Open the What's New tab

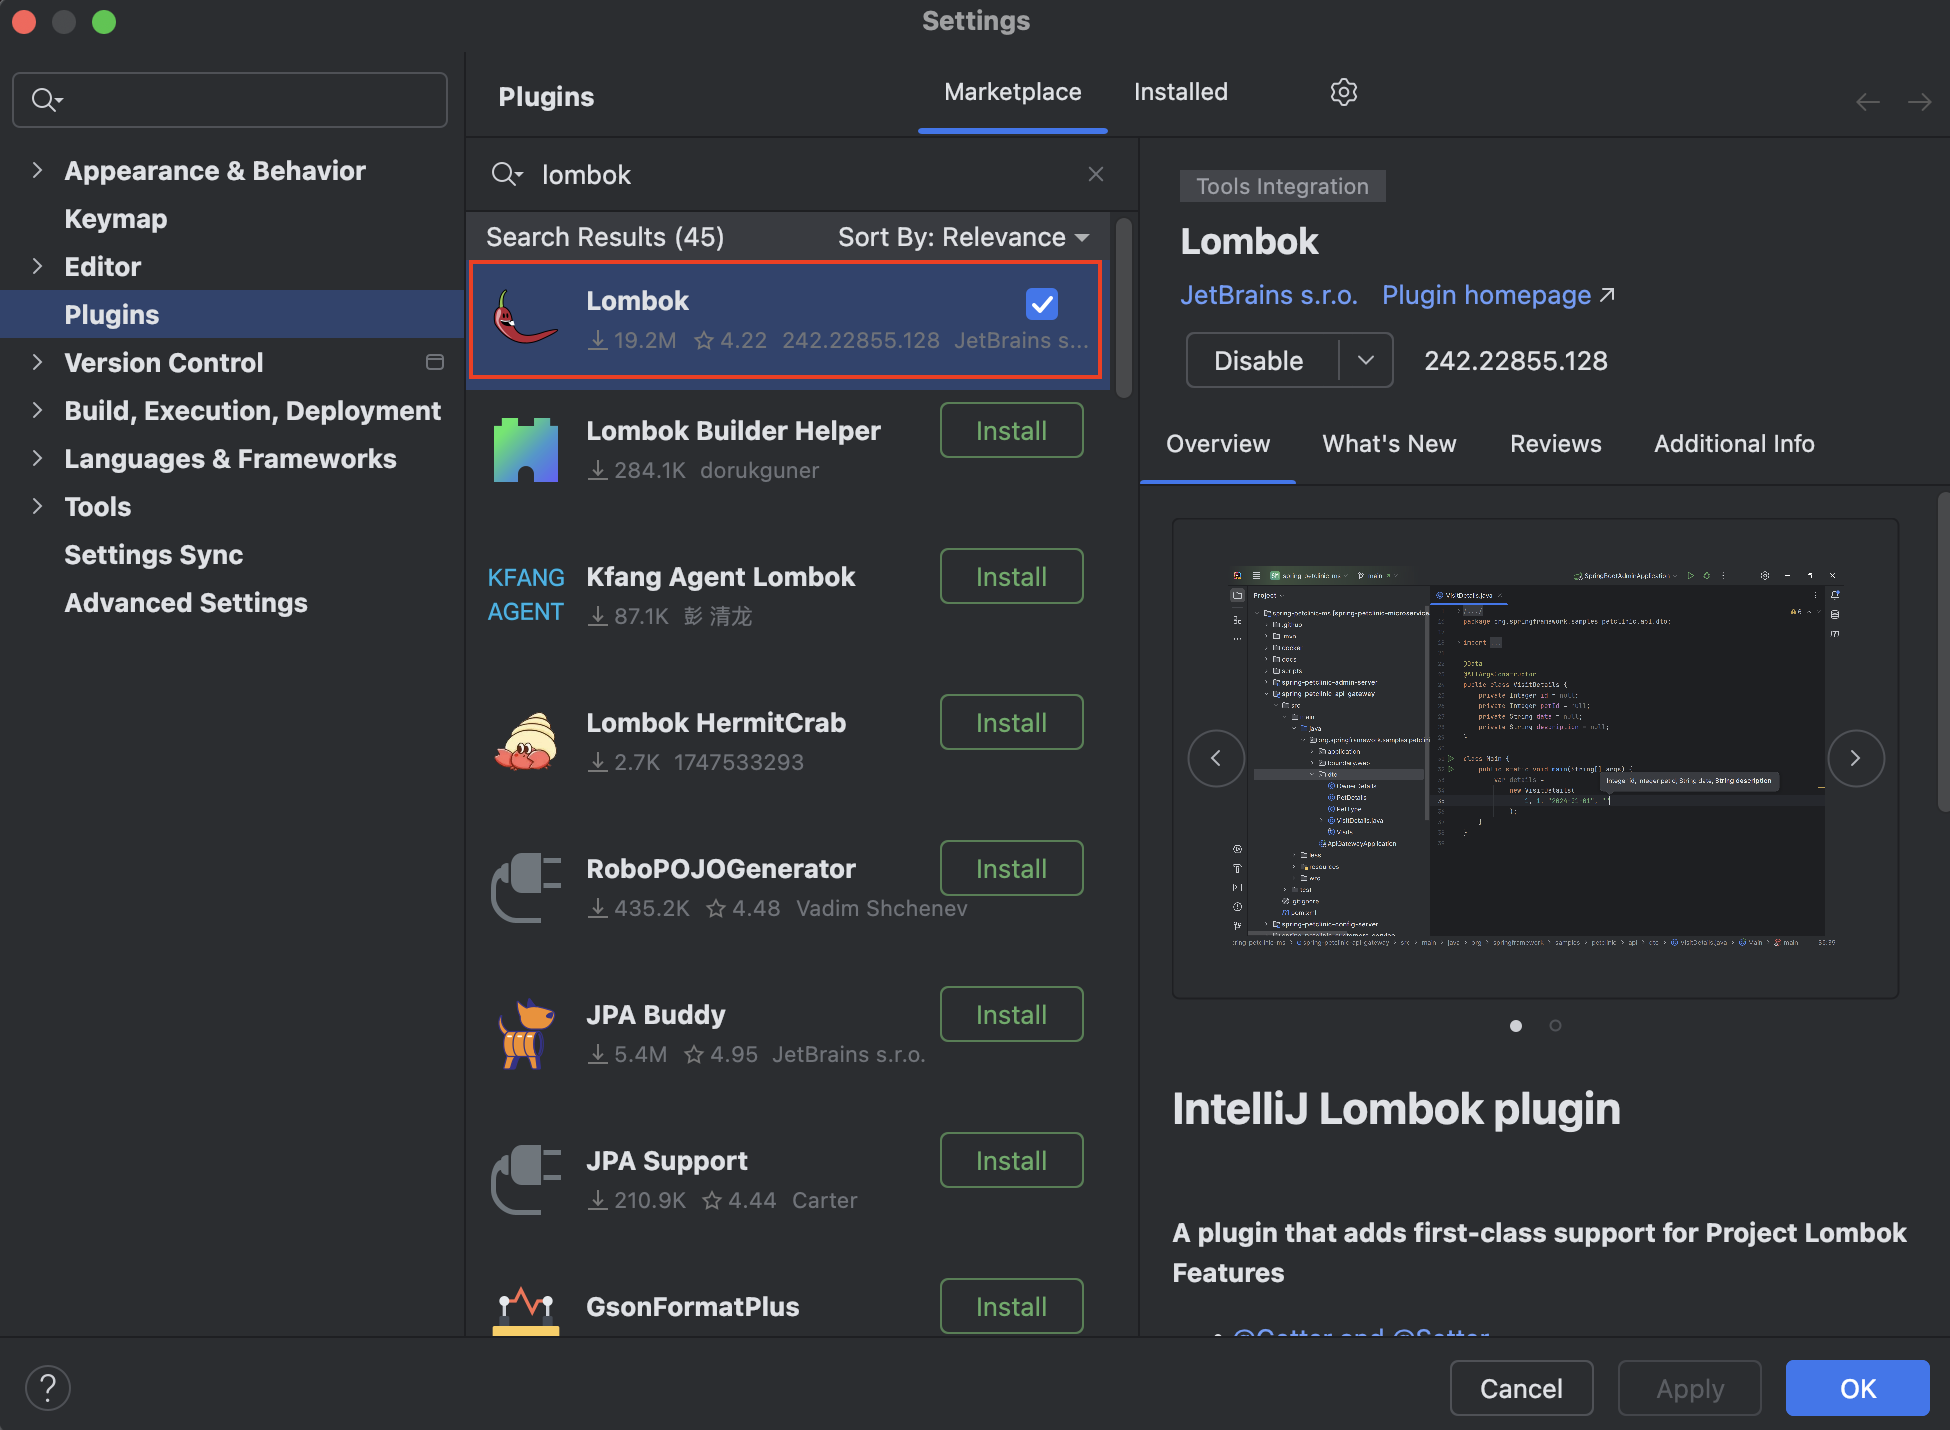tap(1389, 444)
